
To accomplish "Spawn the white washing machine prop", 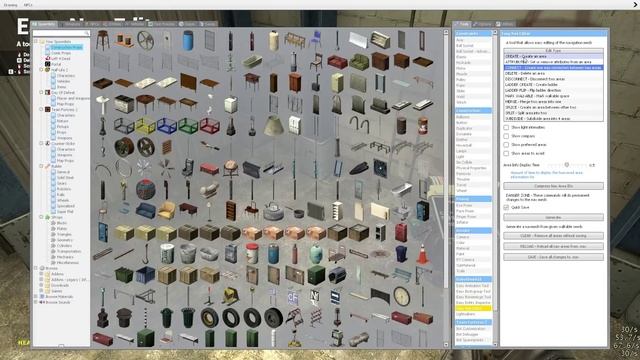I will tap(231, 104).
